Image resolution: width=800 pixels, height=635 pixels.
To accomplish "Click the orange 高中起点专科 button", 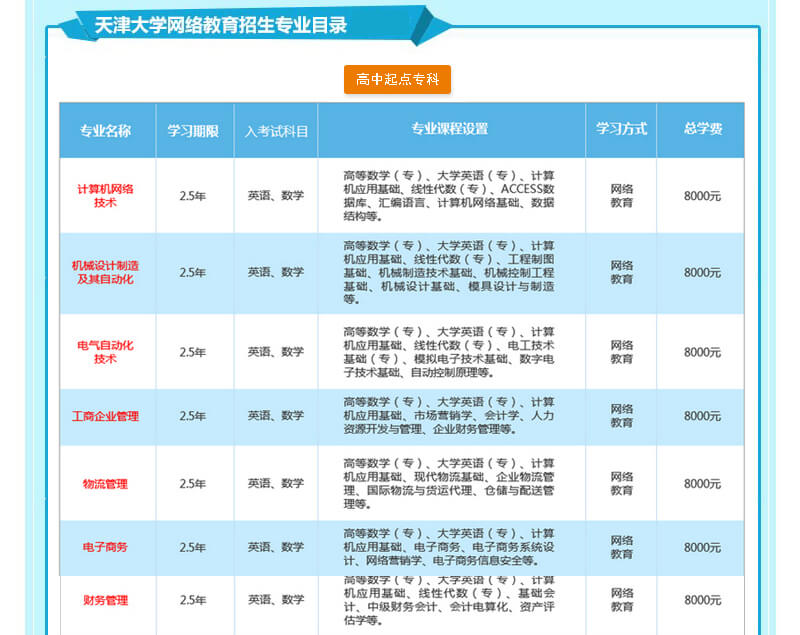I will (x=397, y=79).
